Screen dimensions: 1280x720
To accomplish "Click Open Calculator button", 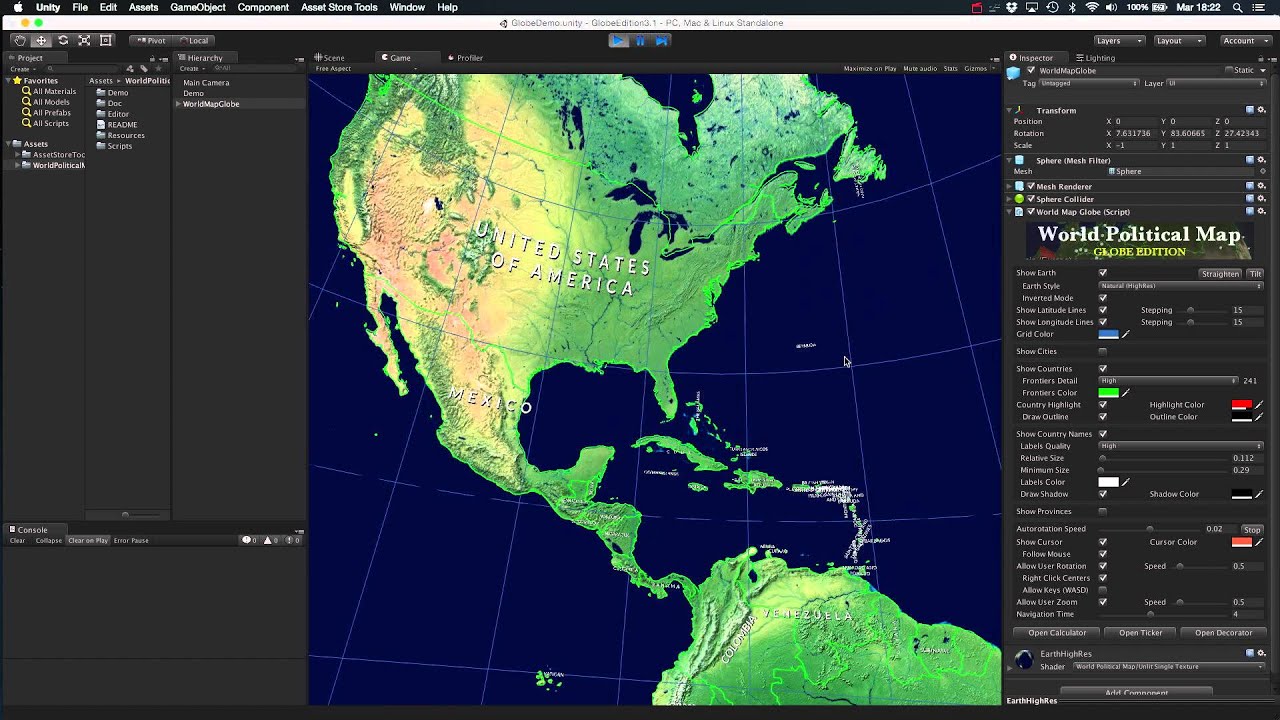I will pos(1057,633).
